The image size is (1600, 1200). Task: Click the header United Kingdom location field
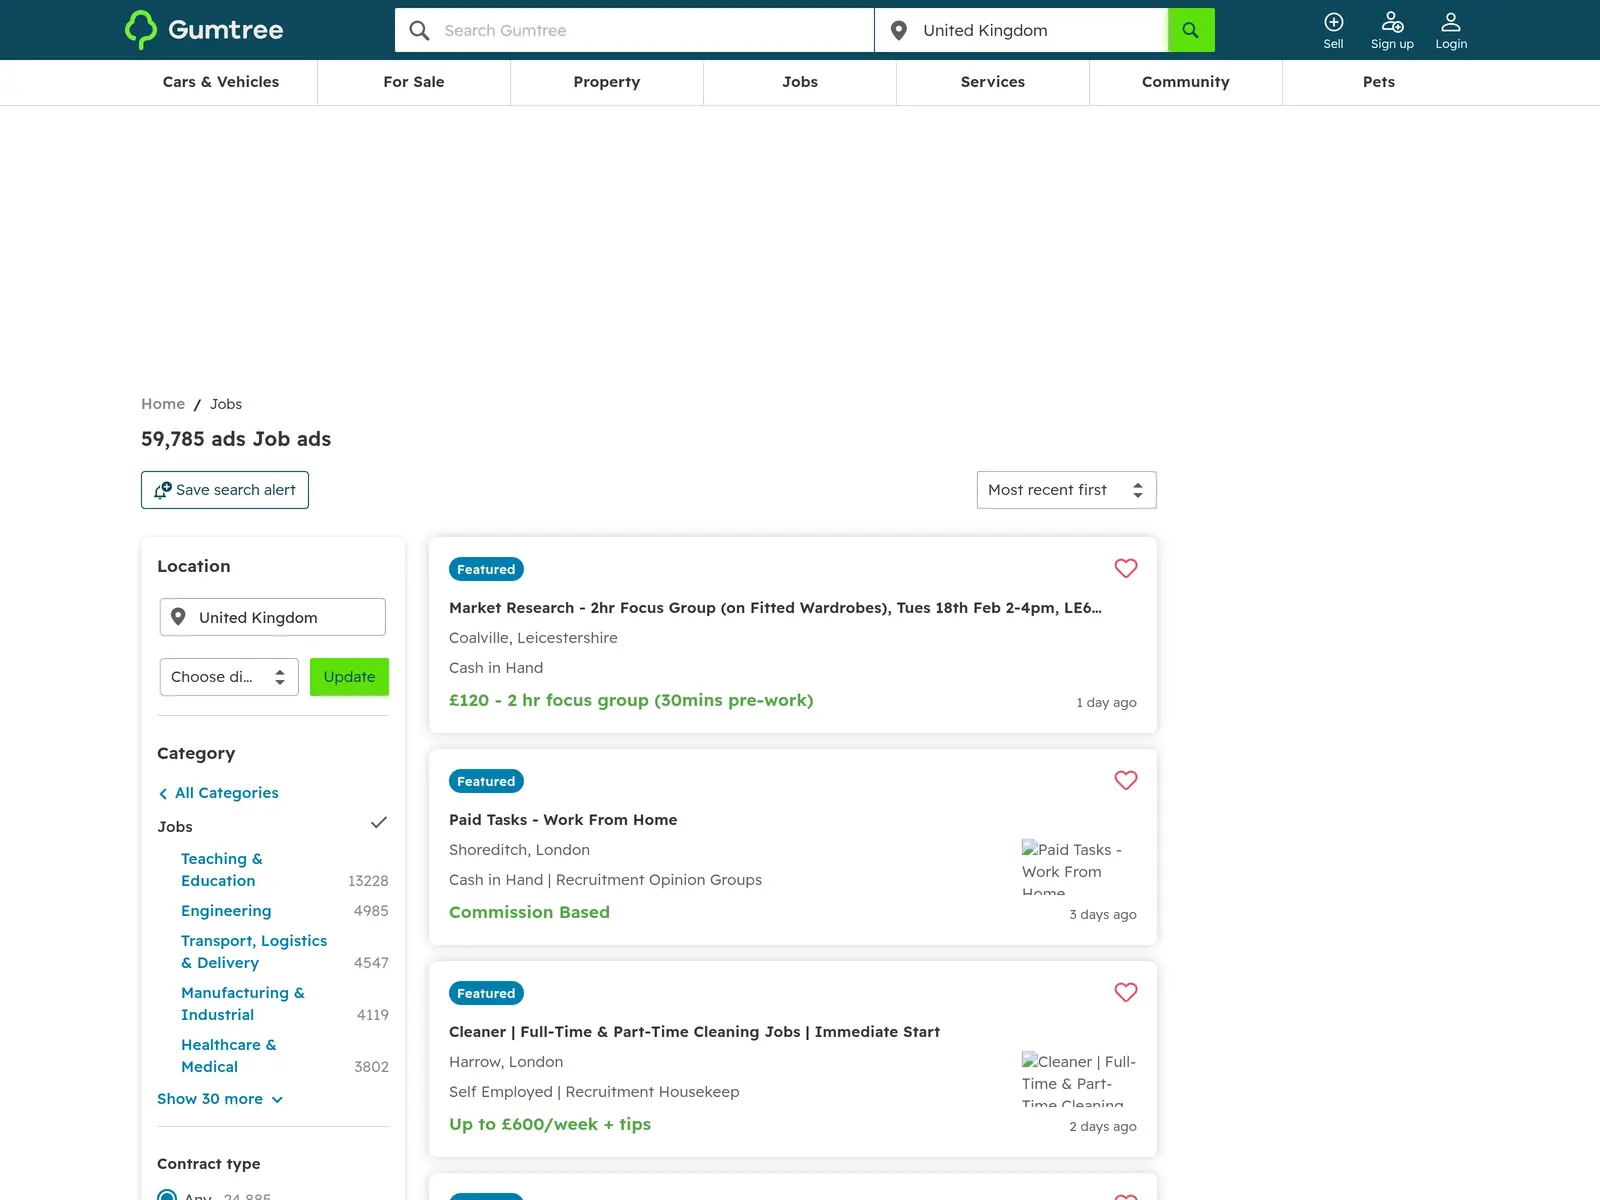point(1022,30)
